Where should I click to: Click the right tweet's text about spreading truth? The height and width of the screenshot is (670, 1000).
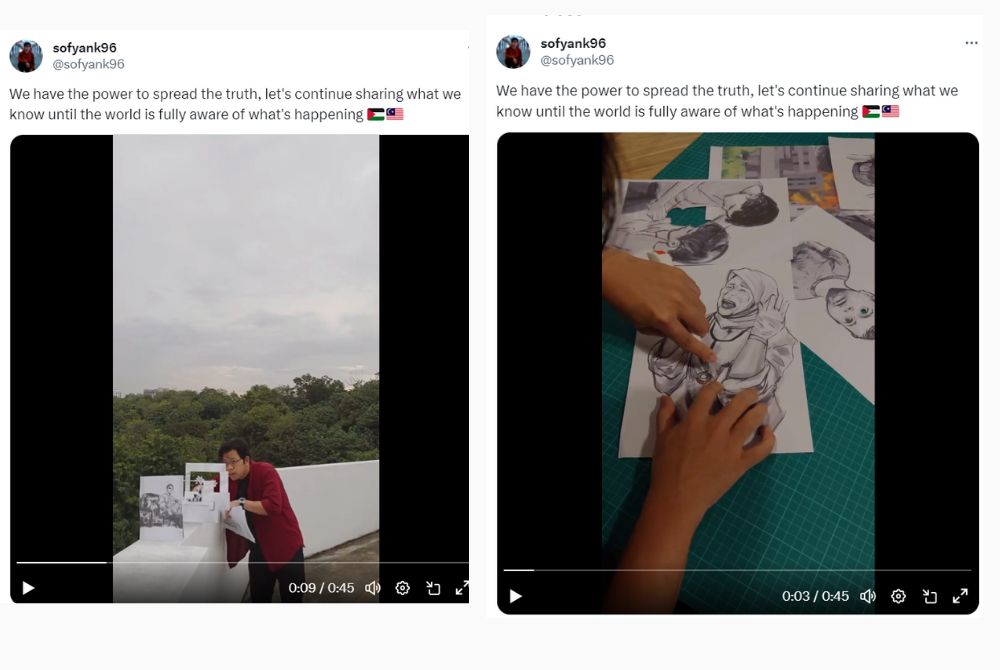(726, 101)
